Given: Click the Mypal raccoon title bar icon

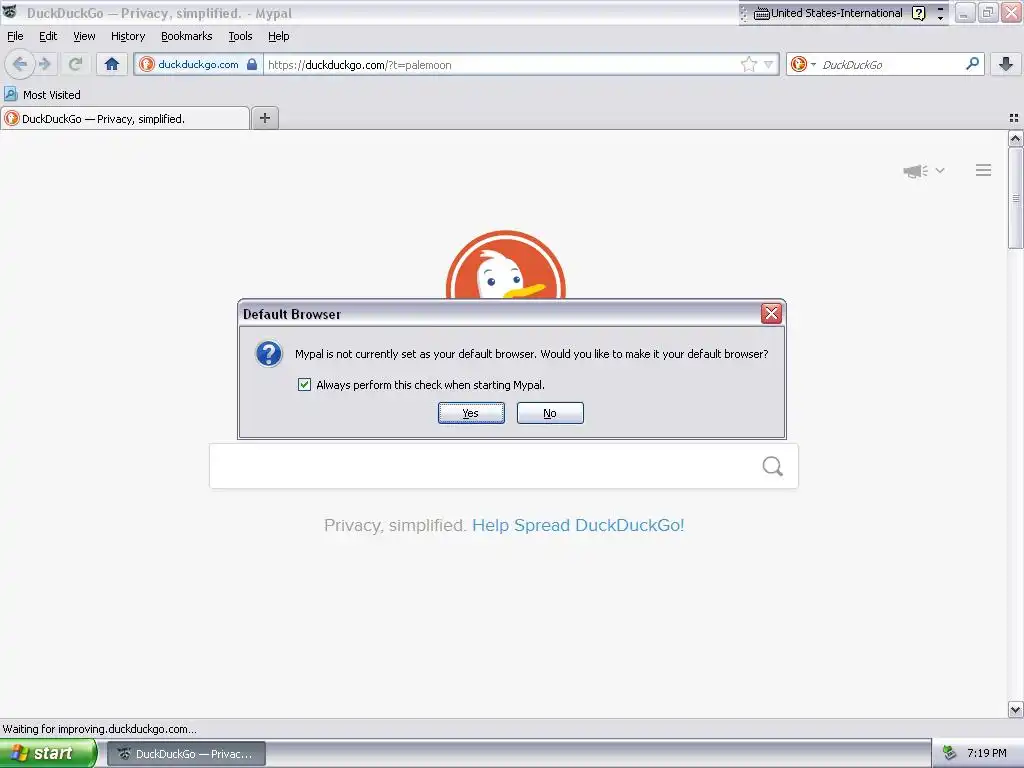Looking at the screenshot, I should coord(10,12).
